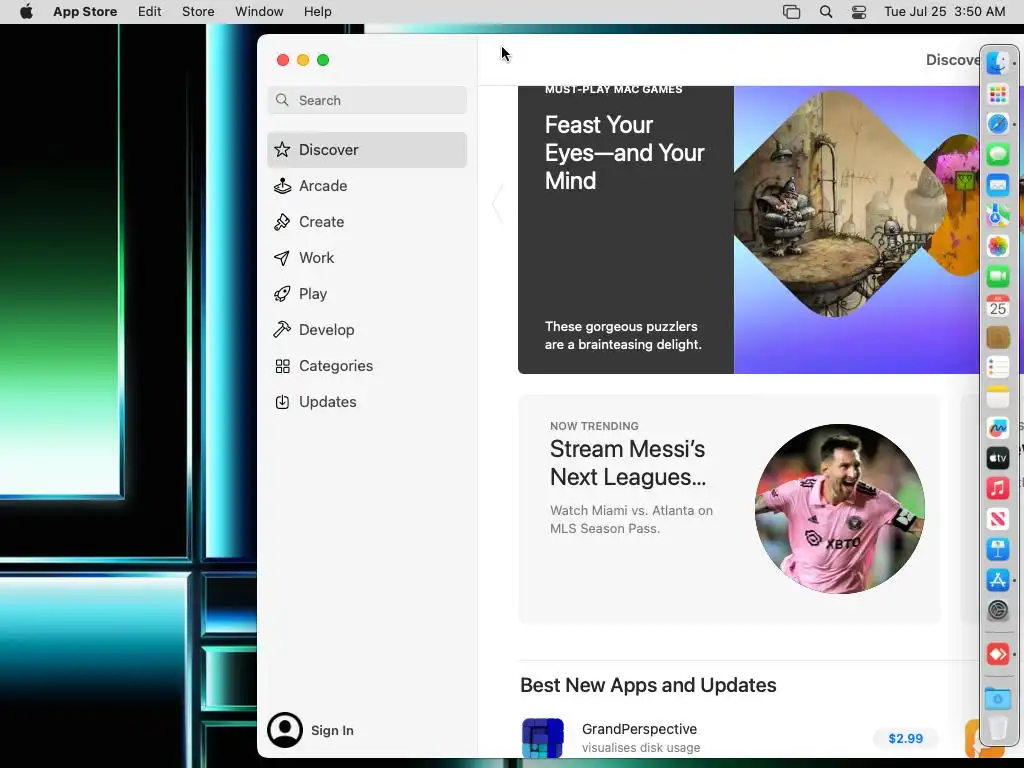Click the text 'visualises disk usage'

[x=641, y=747]
